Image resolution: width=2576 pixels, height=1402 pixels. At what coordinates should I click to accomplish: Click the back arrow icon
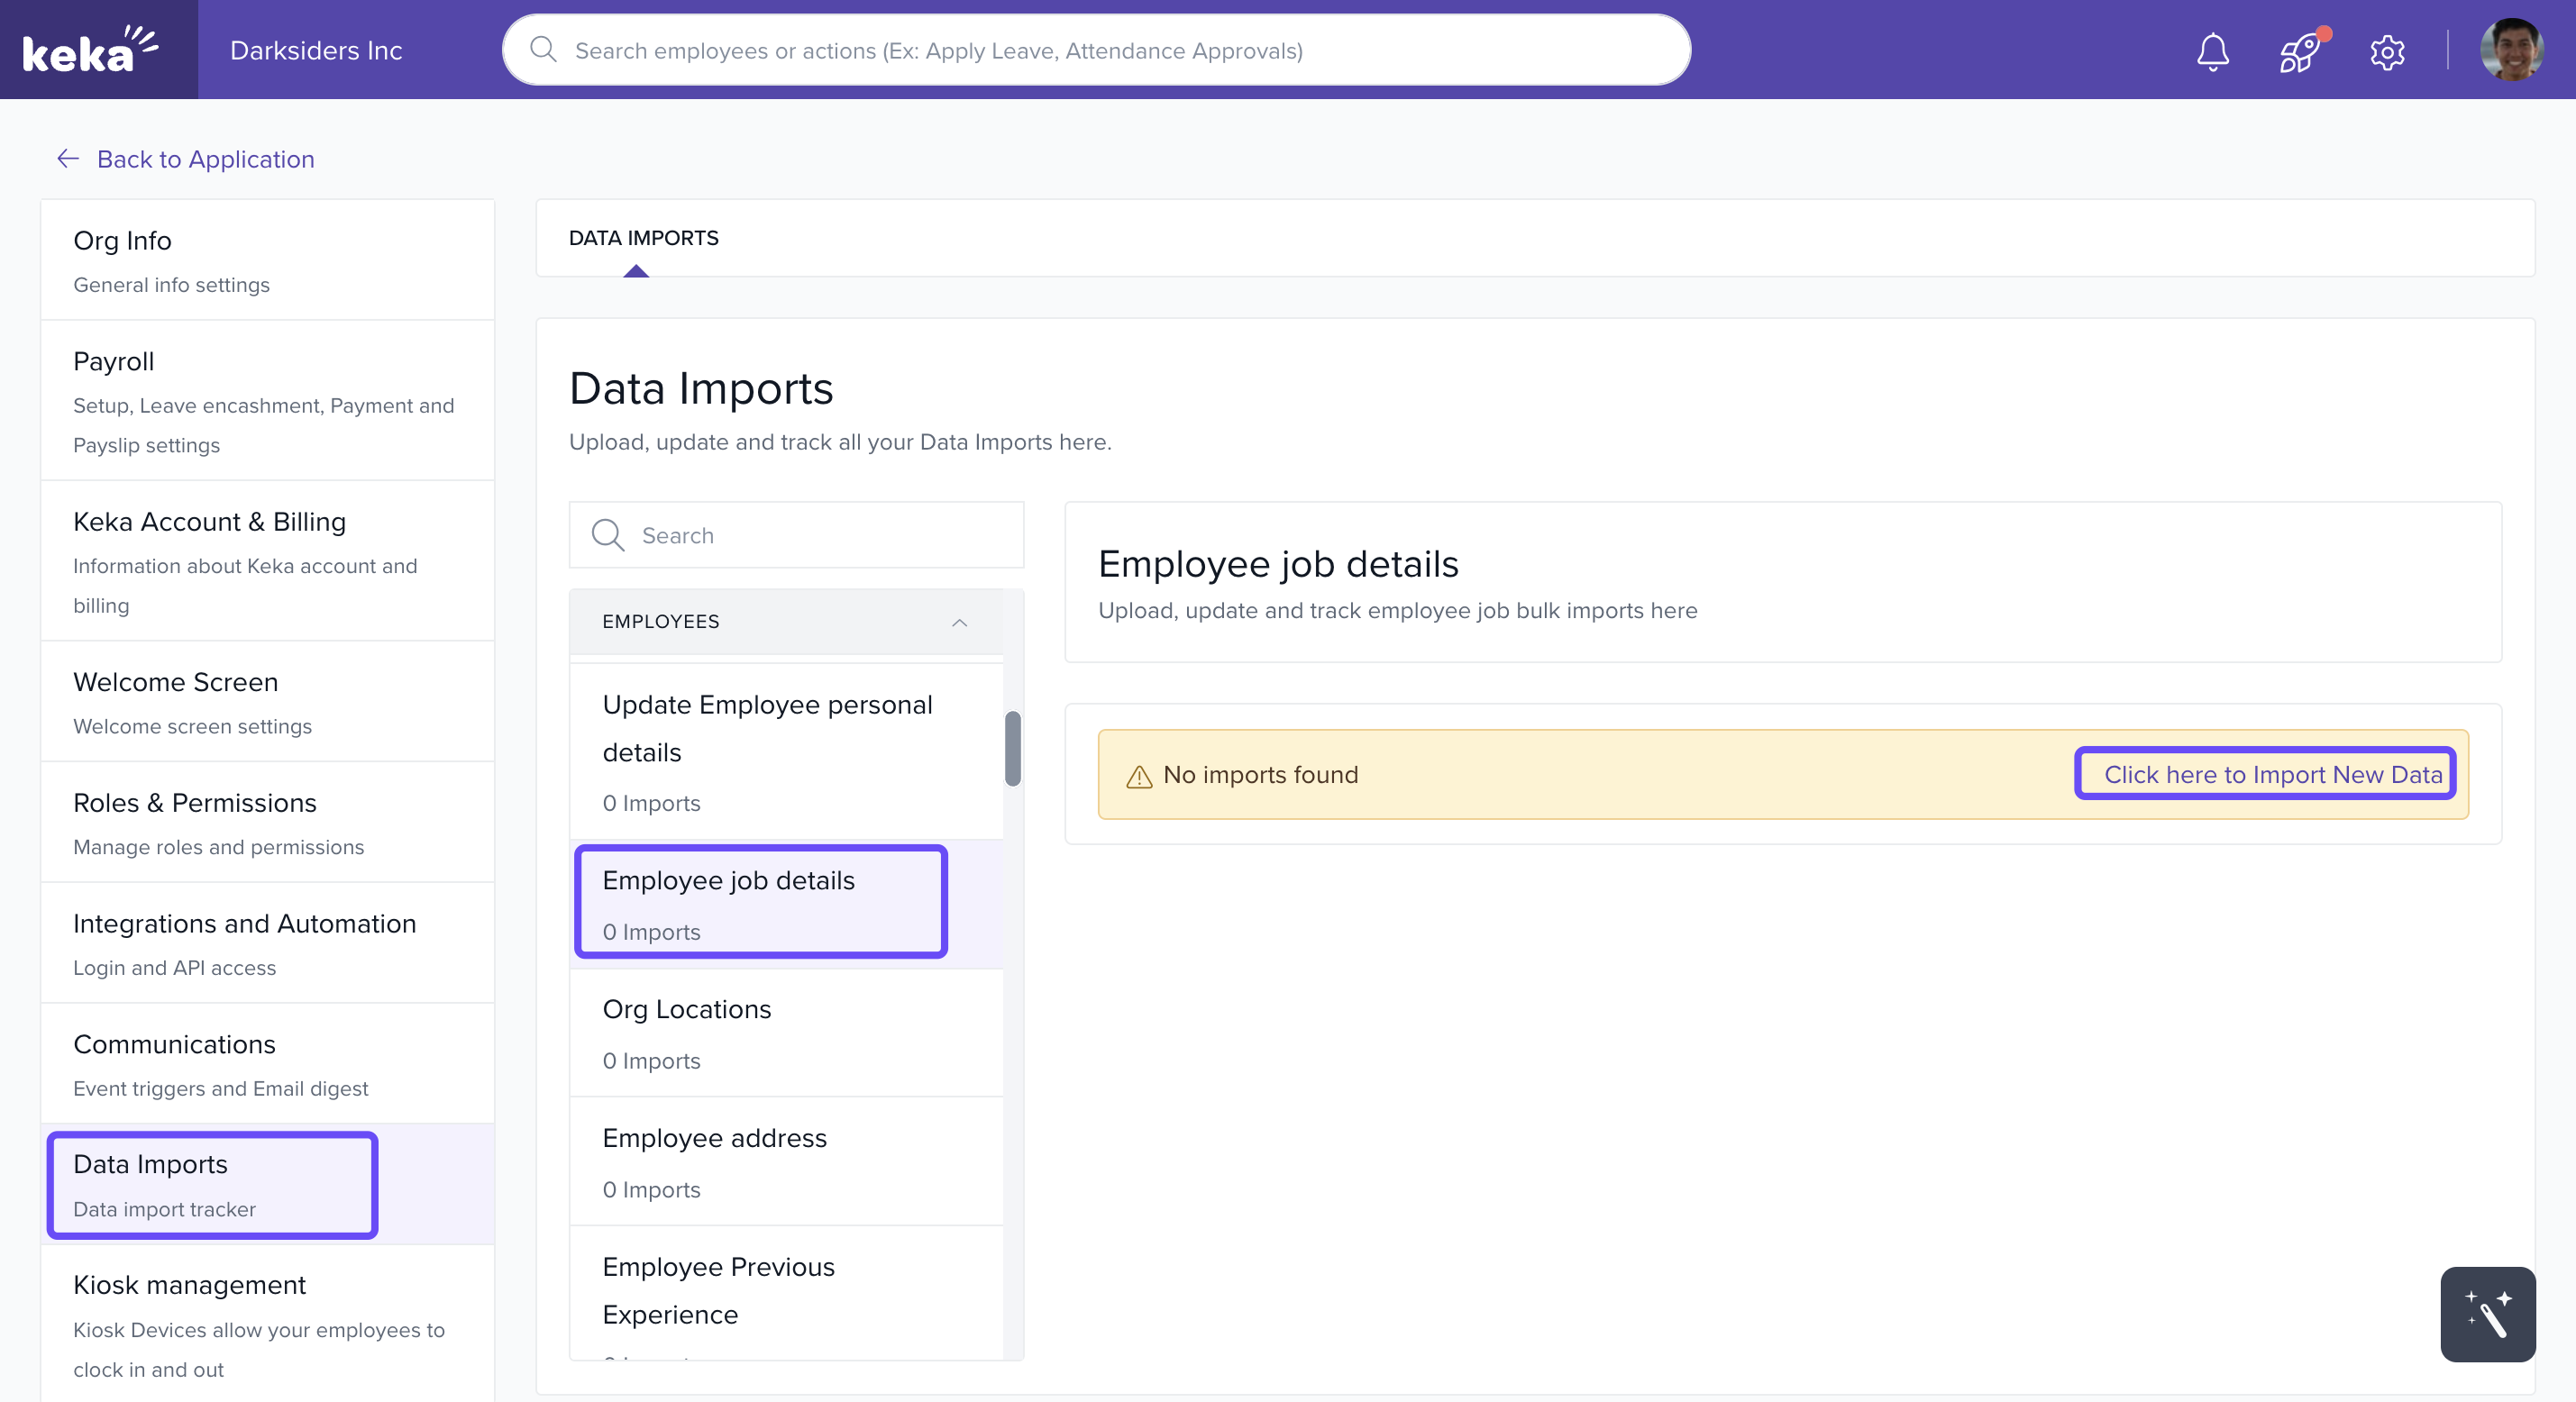point(68,159)
